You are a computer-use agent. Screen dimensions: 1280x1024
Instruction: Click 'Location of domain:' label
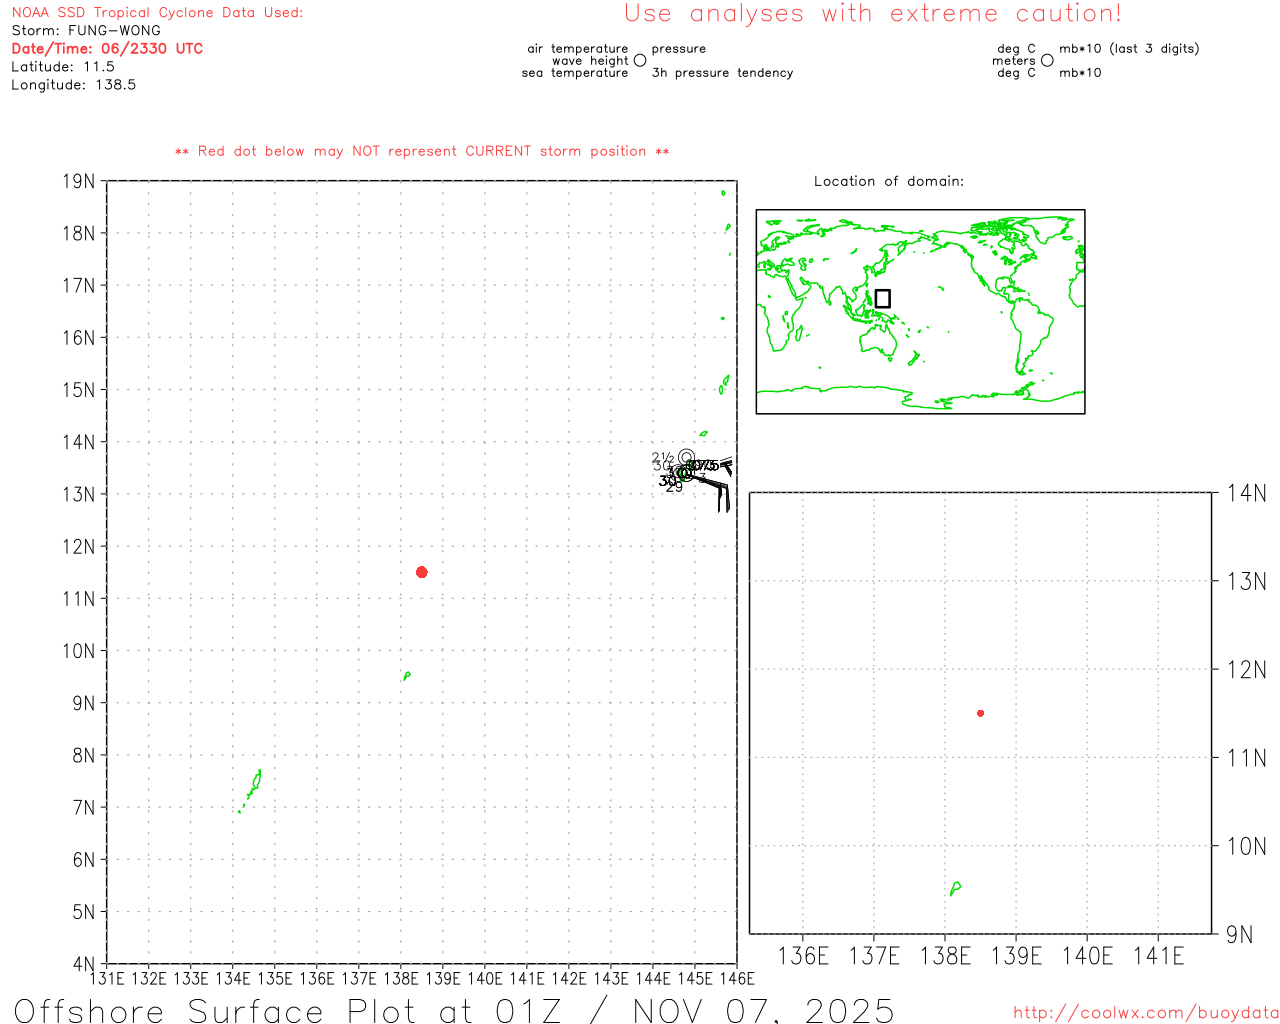(889, 181)
